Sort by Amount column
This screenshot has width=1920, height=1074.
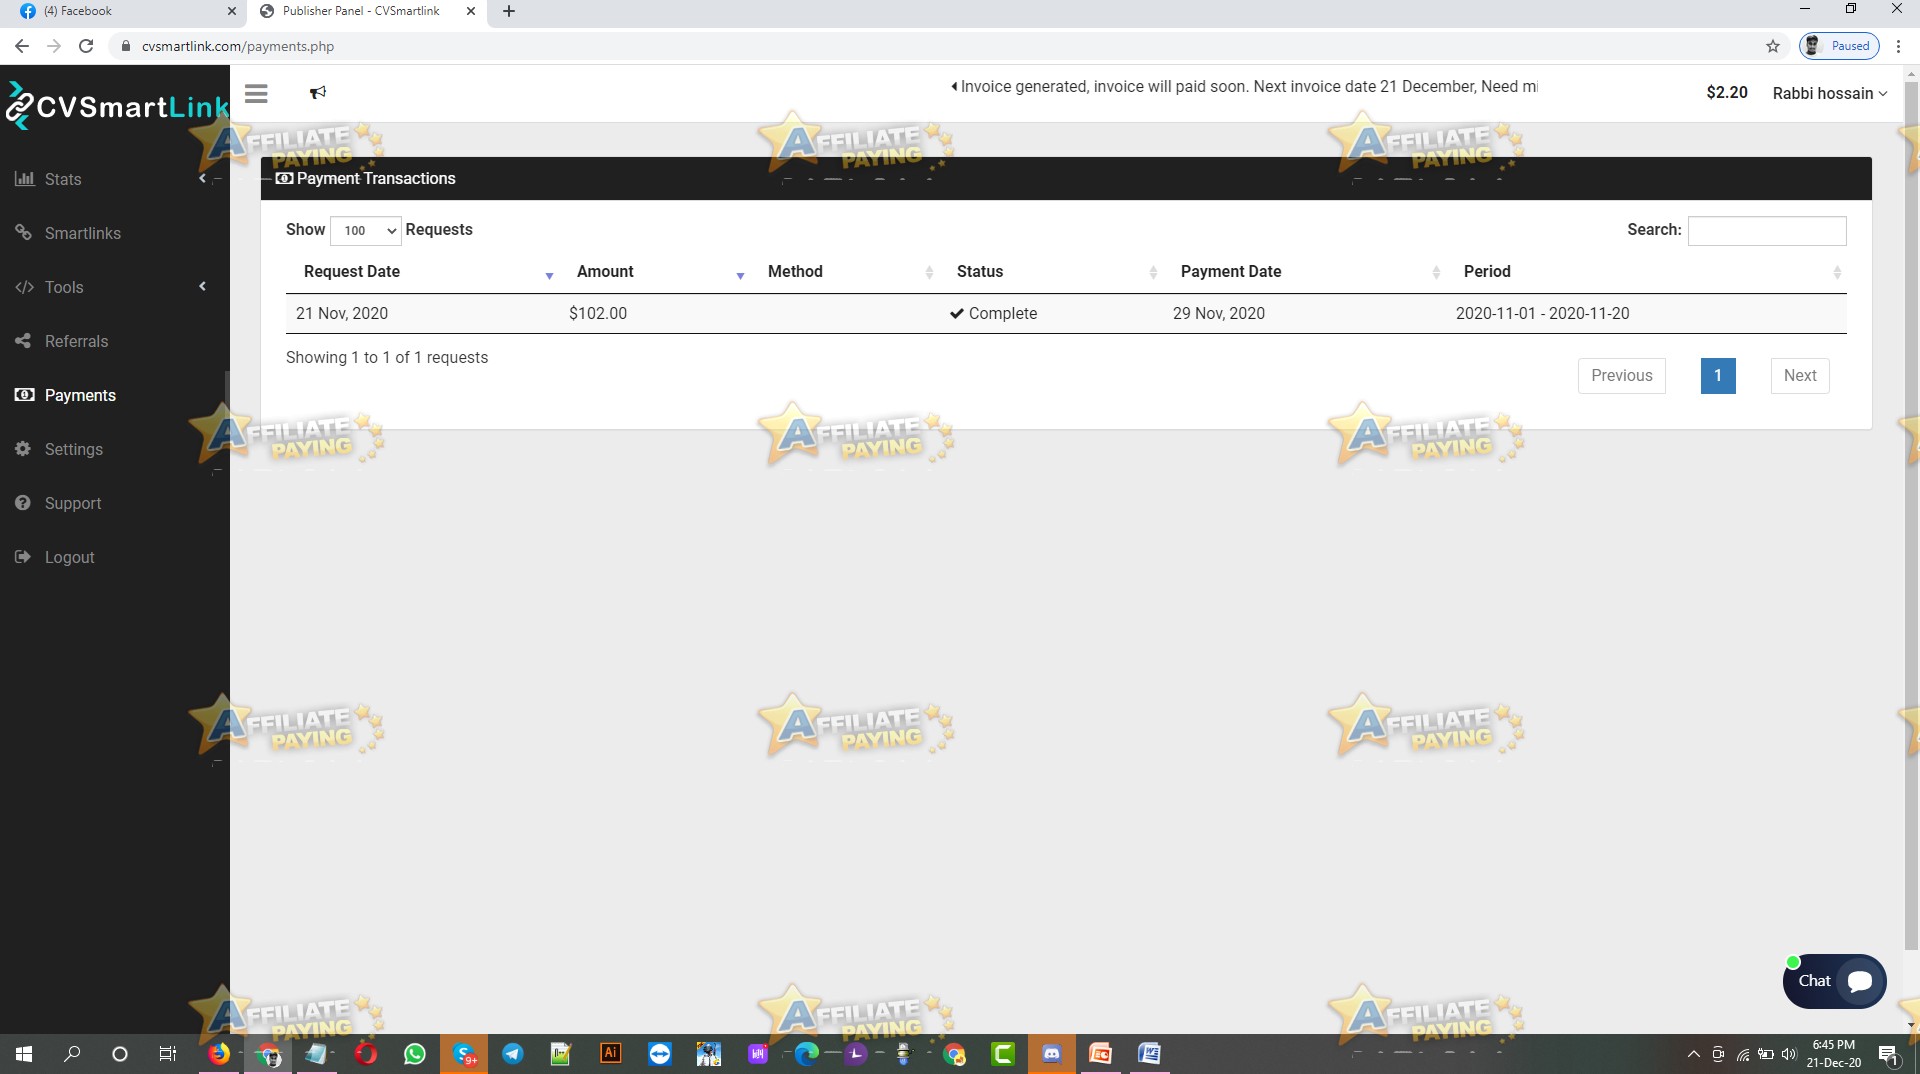(654, 272)
